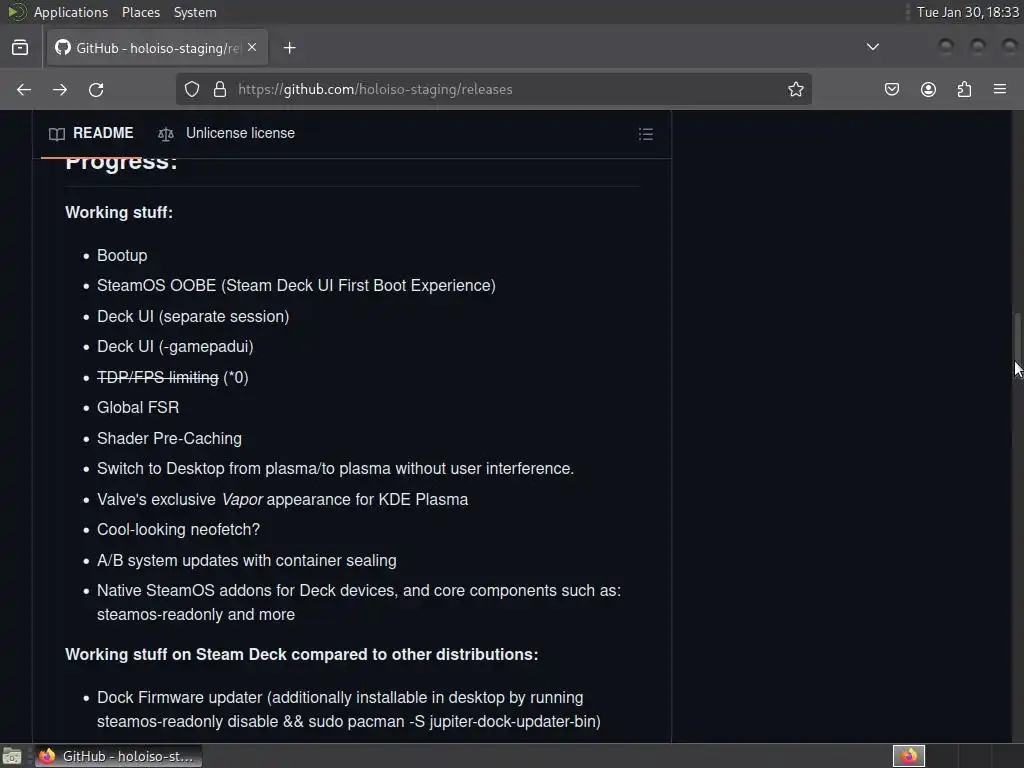Click the Applications menu logo icon
Image resolution: width=1024 pixels, height=768 pixels.
pyautogui.click(x=16, y=12)
